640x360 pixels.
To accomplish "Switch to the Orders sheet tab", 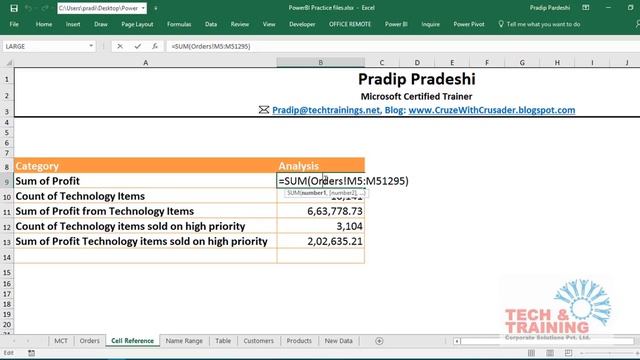I will [x=89, y=341].
